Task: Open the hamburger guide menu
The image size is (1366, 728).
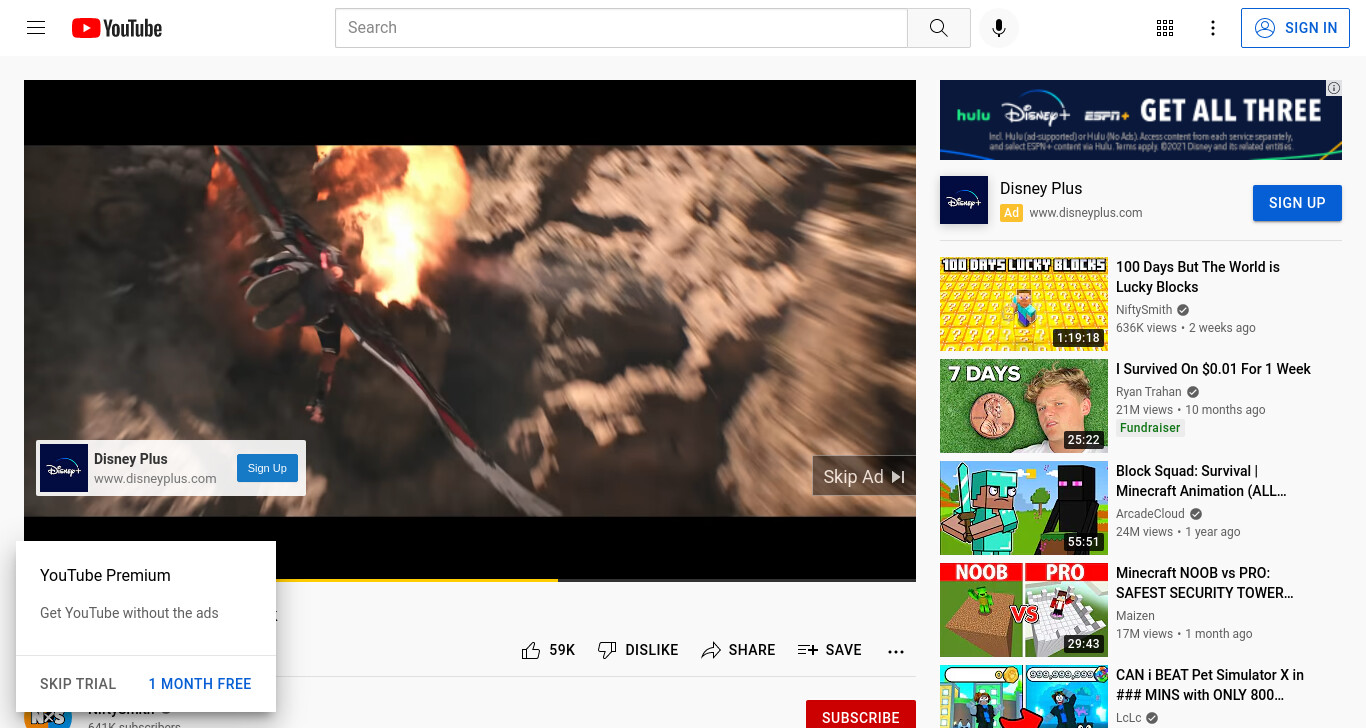Action: [36, 28]
